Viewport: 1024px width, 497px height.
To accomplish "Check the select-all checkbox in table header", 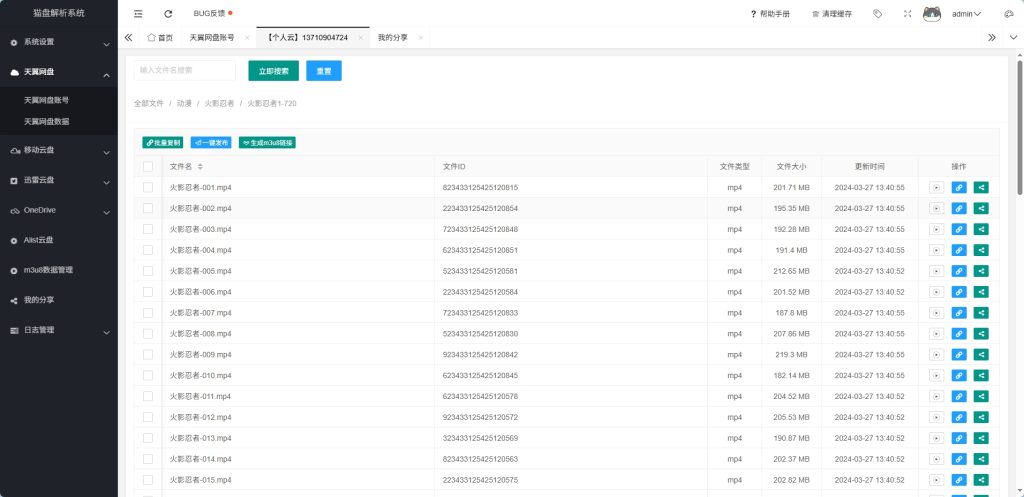I will point(148,166).
